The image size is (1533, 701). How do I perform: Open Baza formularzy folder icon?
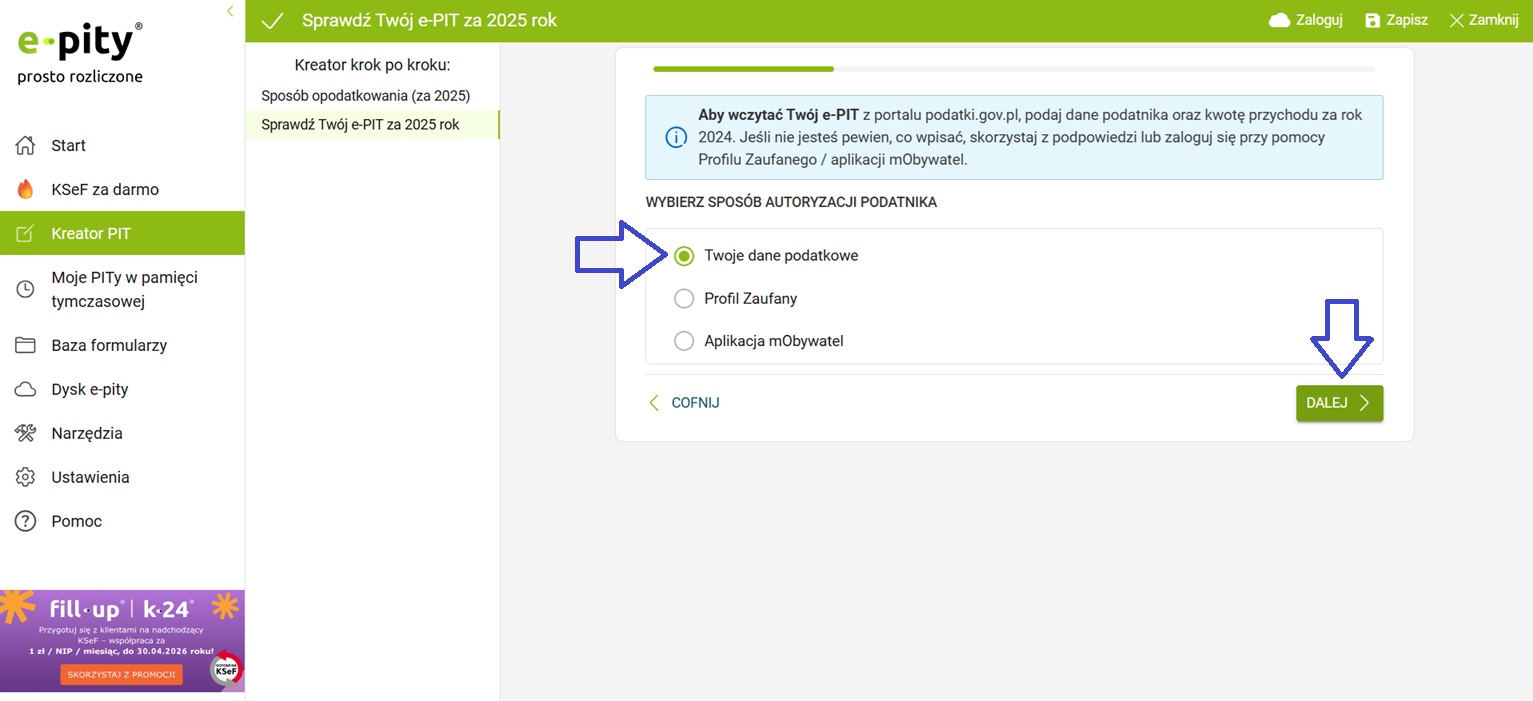pyautogui.click(x=26, y=346)
